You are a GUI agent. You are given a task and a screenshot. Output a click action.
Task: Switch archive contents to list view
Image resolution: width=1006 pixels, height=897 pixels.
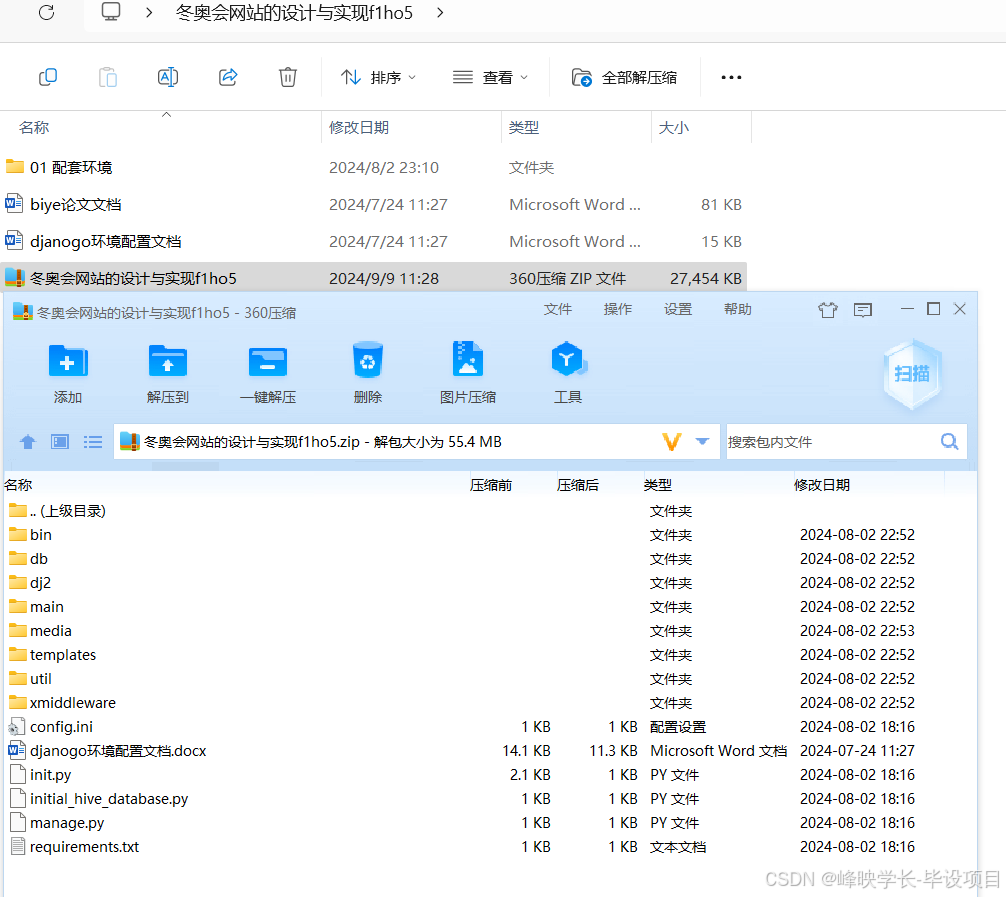click(x=93, y=441)
